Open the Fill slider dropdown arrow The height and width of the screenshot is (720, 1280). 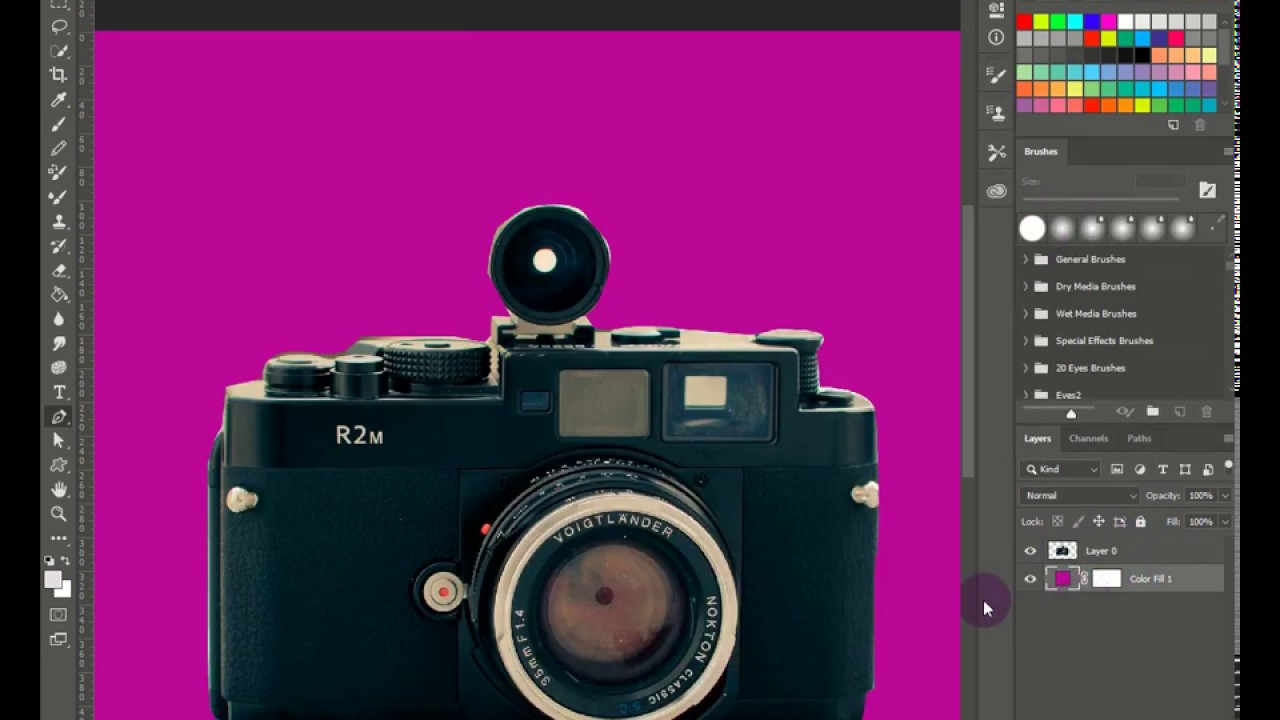tap(1224, 522)
